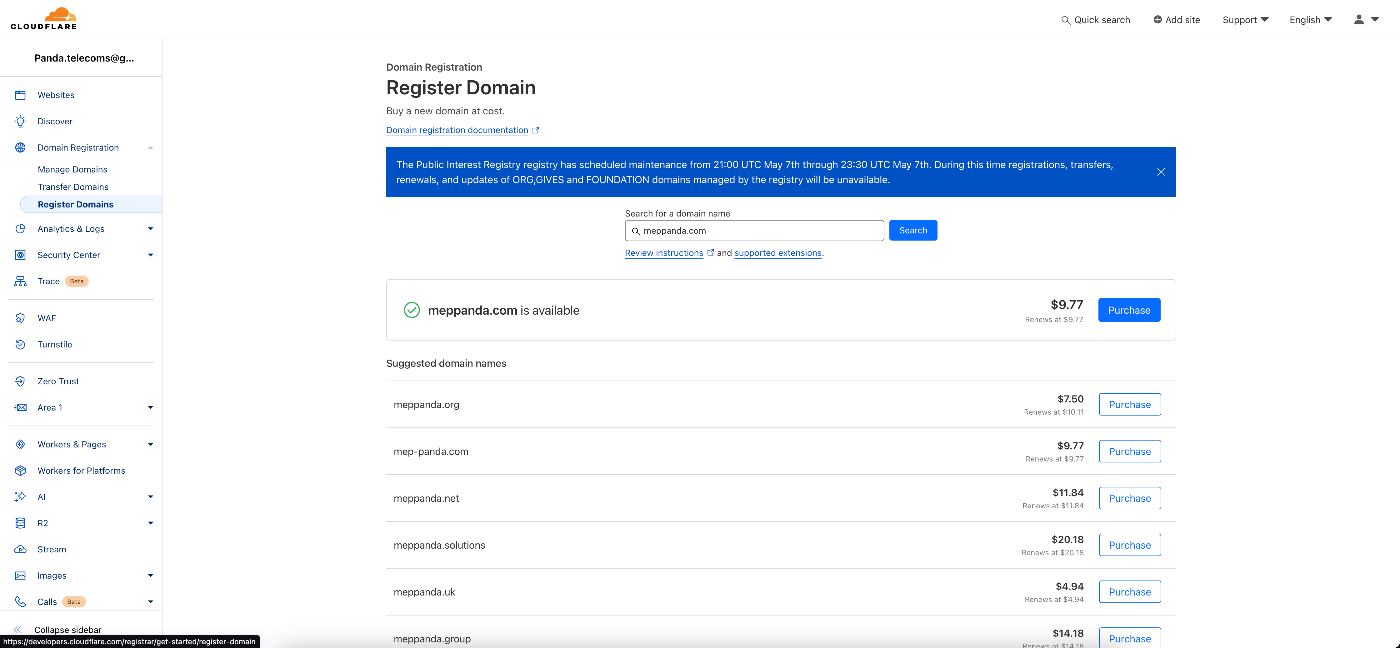
Task: Click the blue Search button
Action: pos(913,230)
